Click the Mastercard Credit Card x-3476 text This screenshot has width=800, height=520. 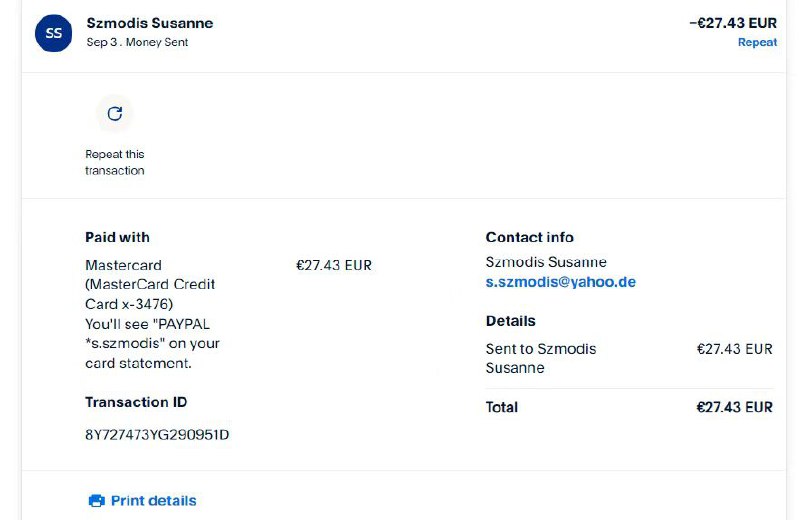pos(150,285)
